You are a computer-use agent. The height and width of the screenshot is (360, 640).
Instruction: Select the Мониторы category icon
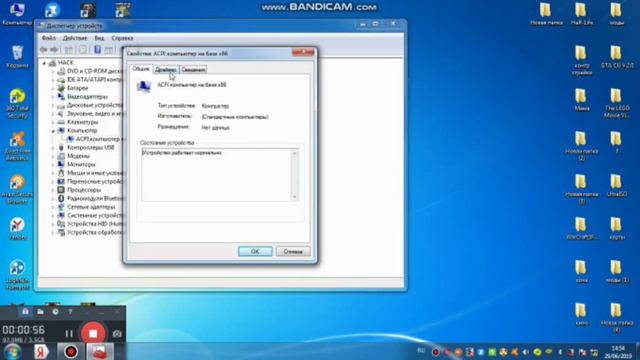(x=61, y=164)
